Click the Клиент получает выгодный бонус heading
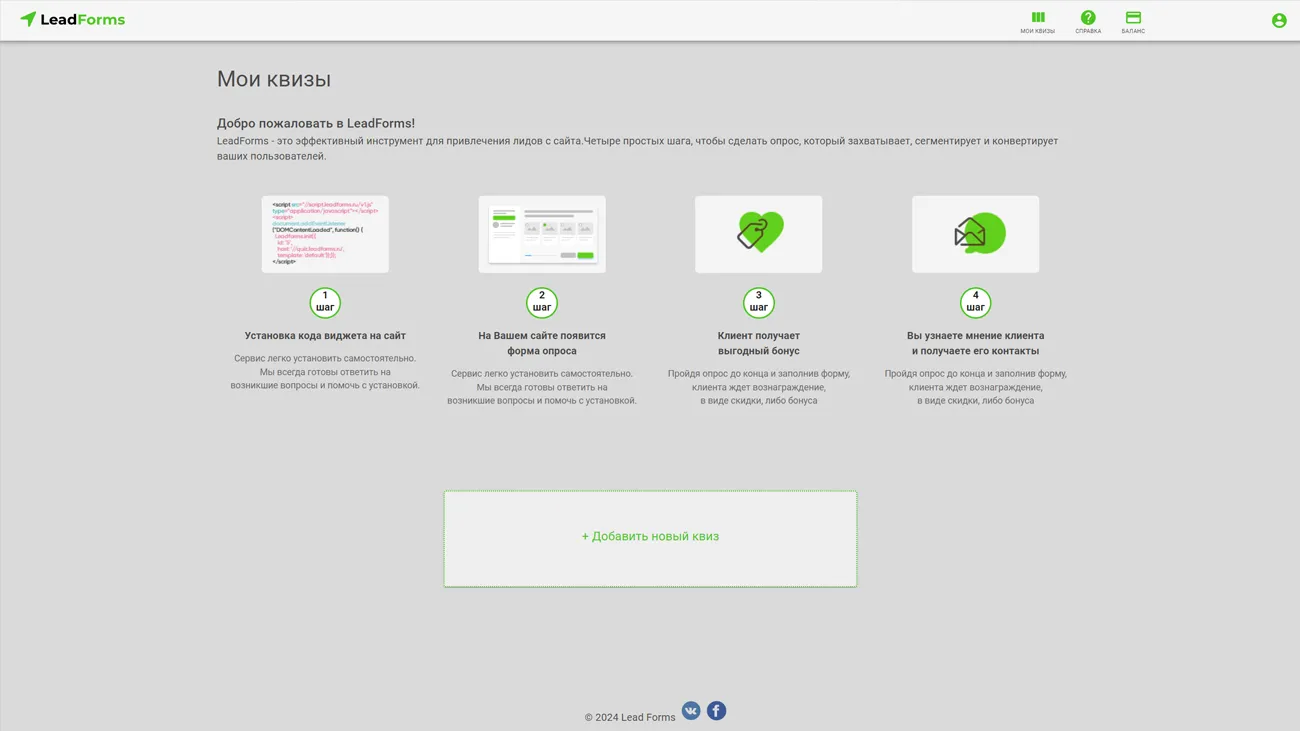1300x731 pixels. pyautogui.click(x=758, y=343)
